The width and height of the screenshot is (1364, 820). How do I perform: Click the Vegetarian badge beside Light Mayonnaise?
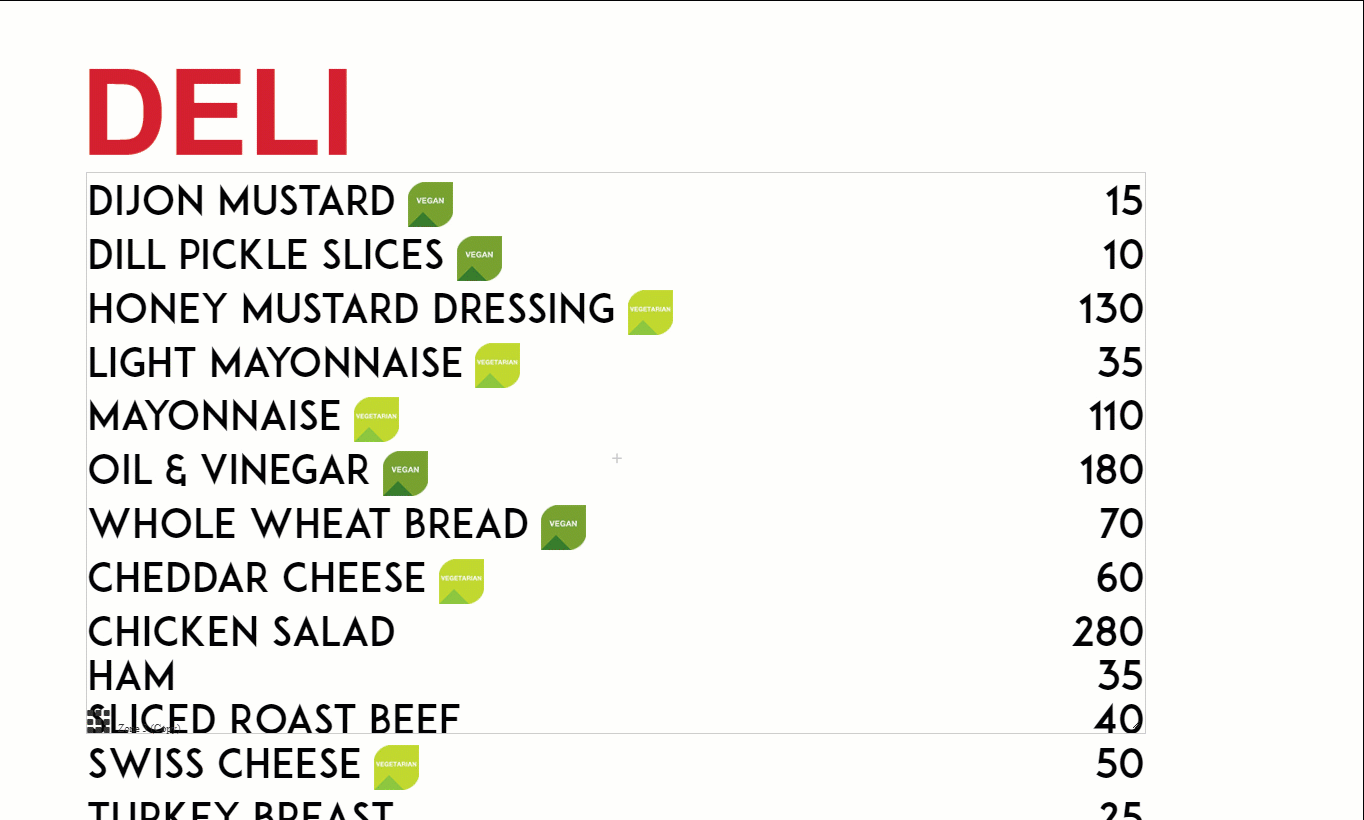(x=497, y=366)
